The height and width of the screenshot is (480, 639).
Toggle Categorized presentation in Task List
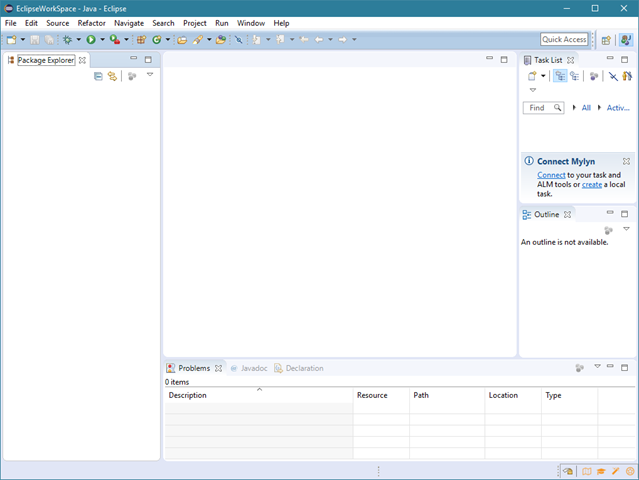point(560,76)
